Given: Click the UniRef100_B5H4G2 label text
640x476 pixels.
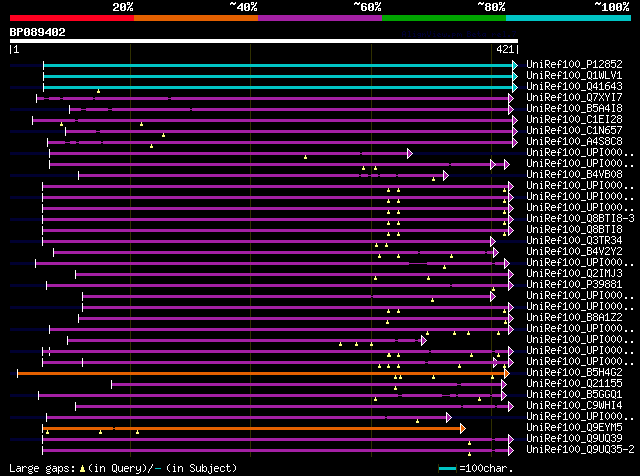Looking at the screenshot, I should [574, 373].
